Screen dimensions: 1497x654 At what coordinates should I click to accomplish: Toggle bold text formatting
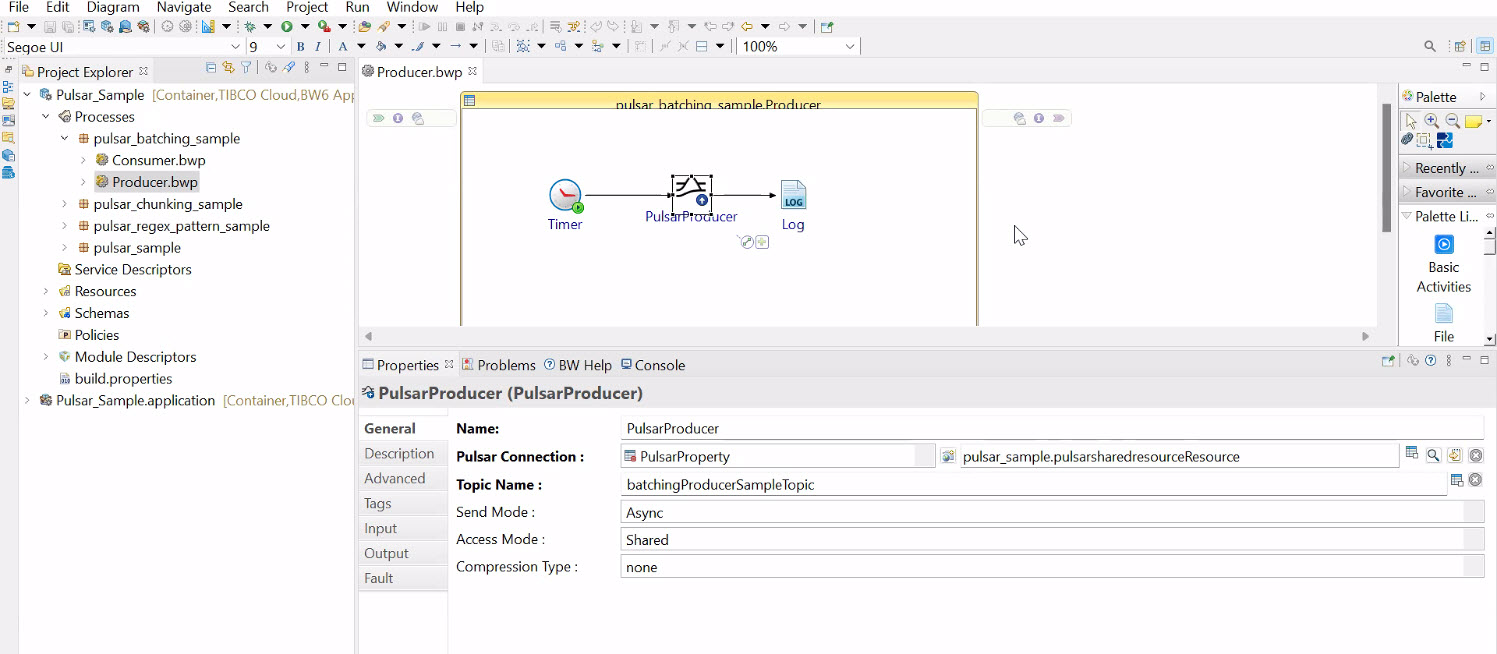coord(300,47)
